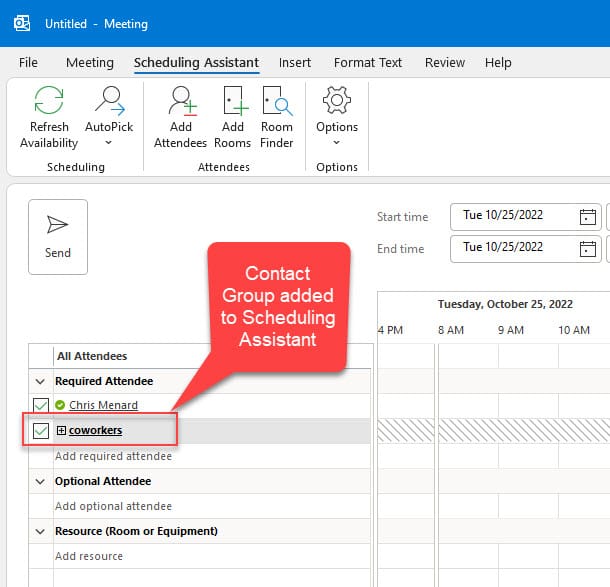Image resolution: width=610 pixels, height=587 pixels.
Task: Click the Refresh Availability icon
Action: click(48, 102)
